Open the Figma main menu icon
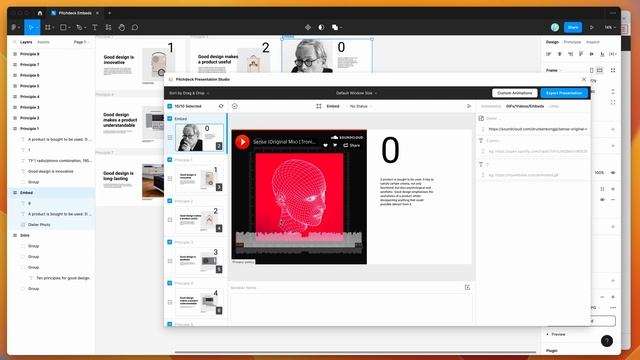The image size is (640, 360). pos(13,27)
